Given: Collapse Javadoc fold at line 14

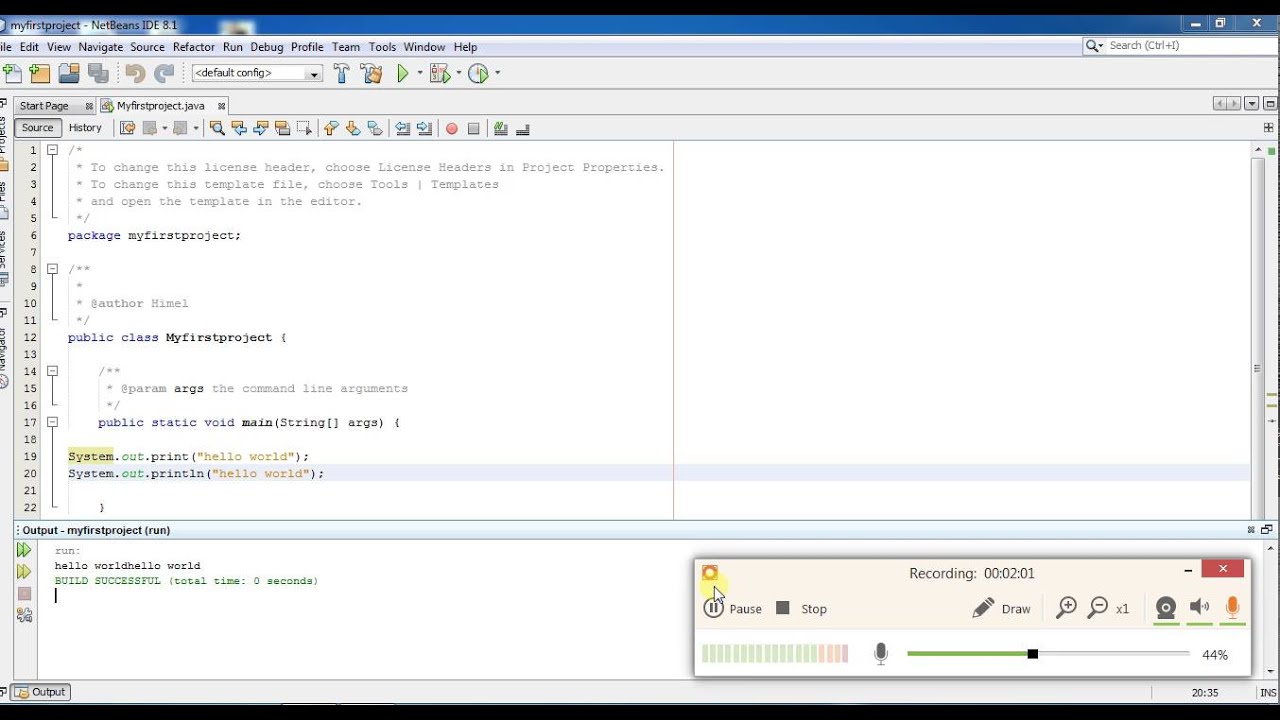Looking at the screenshot, I should click(52, 371).
